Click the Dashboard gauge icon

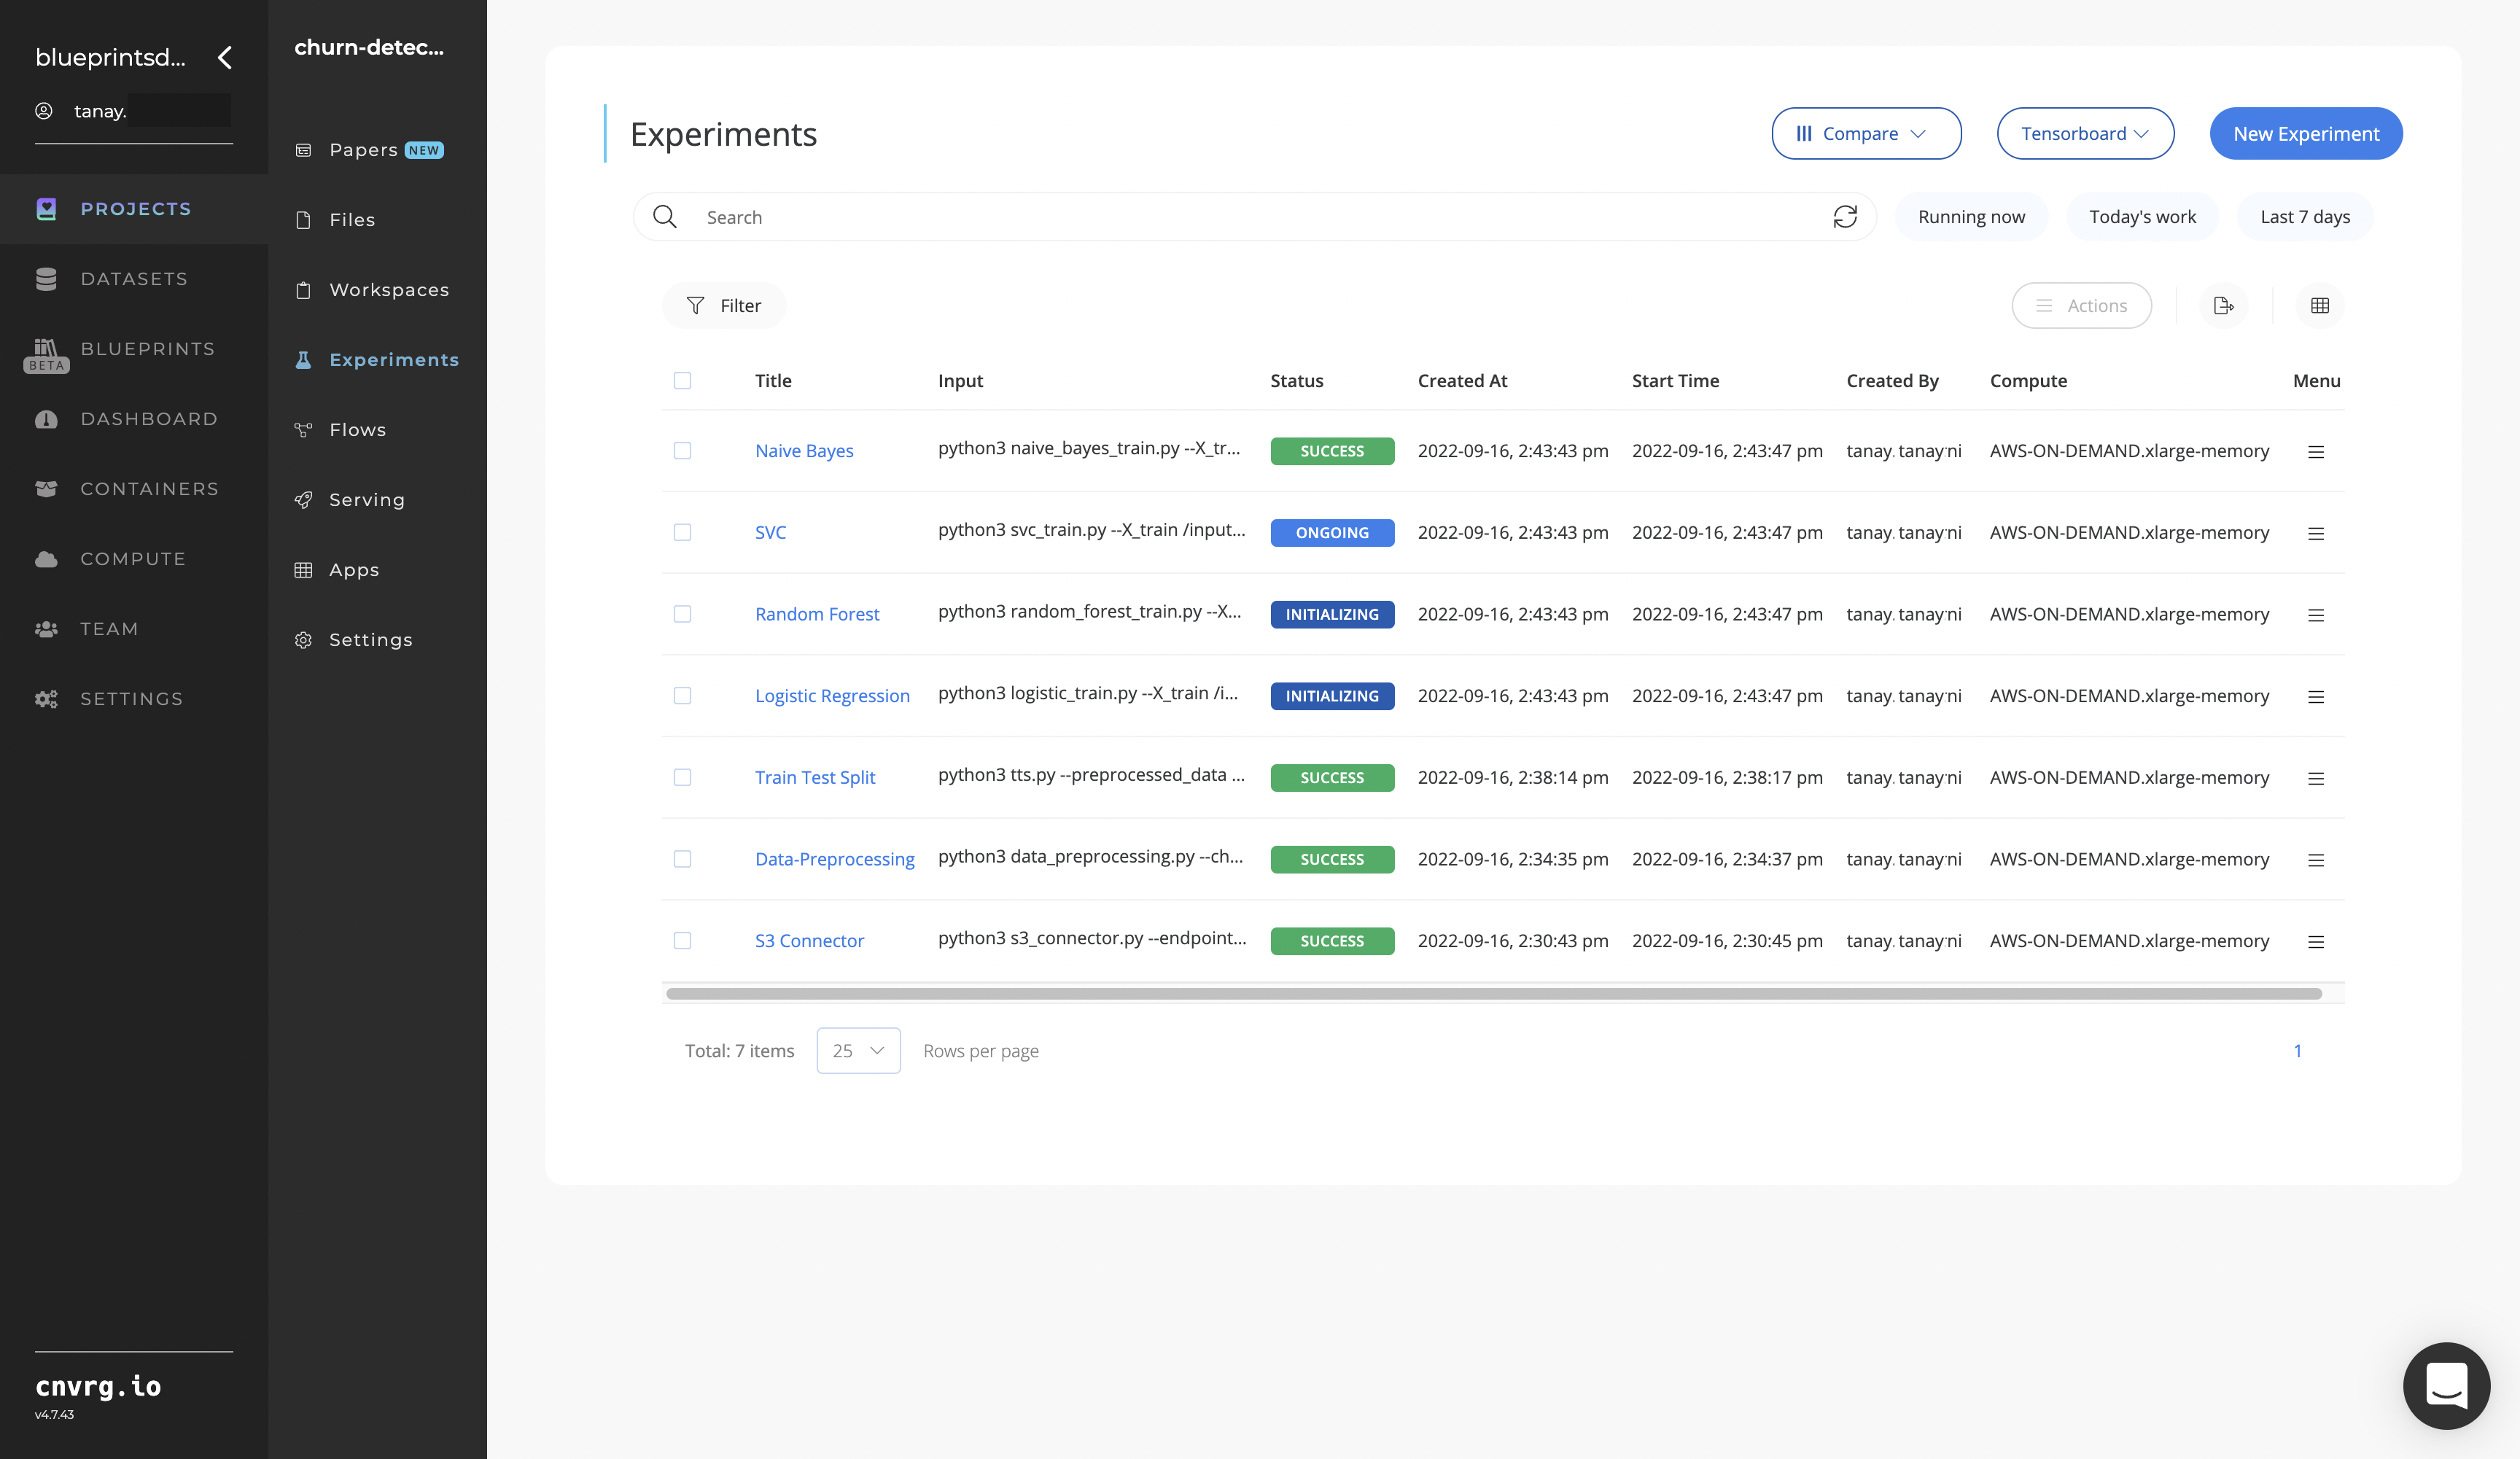[x=46, y=419]
